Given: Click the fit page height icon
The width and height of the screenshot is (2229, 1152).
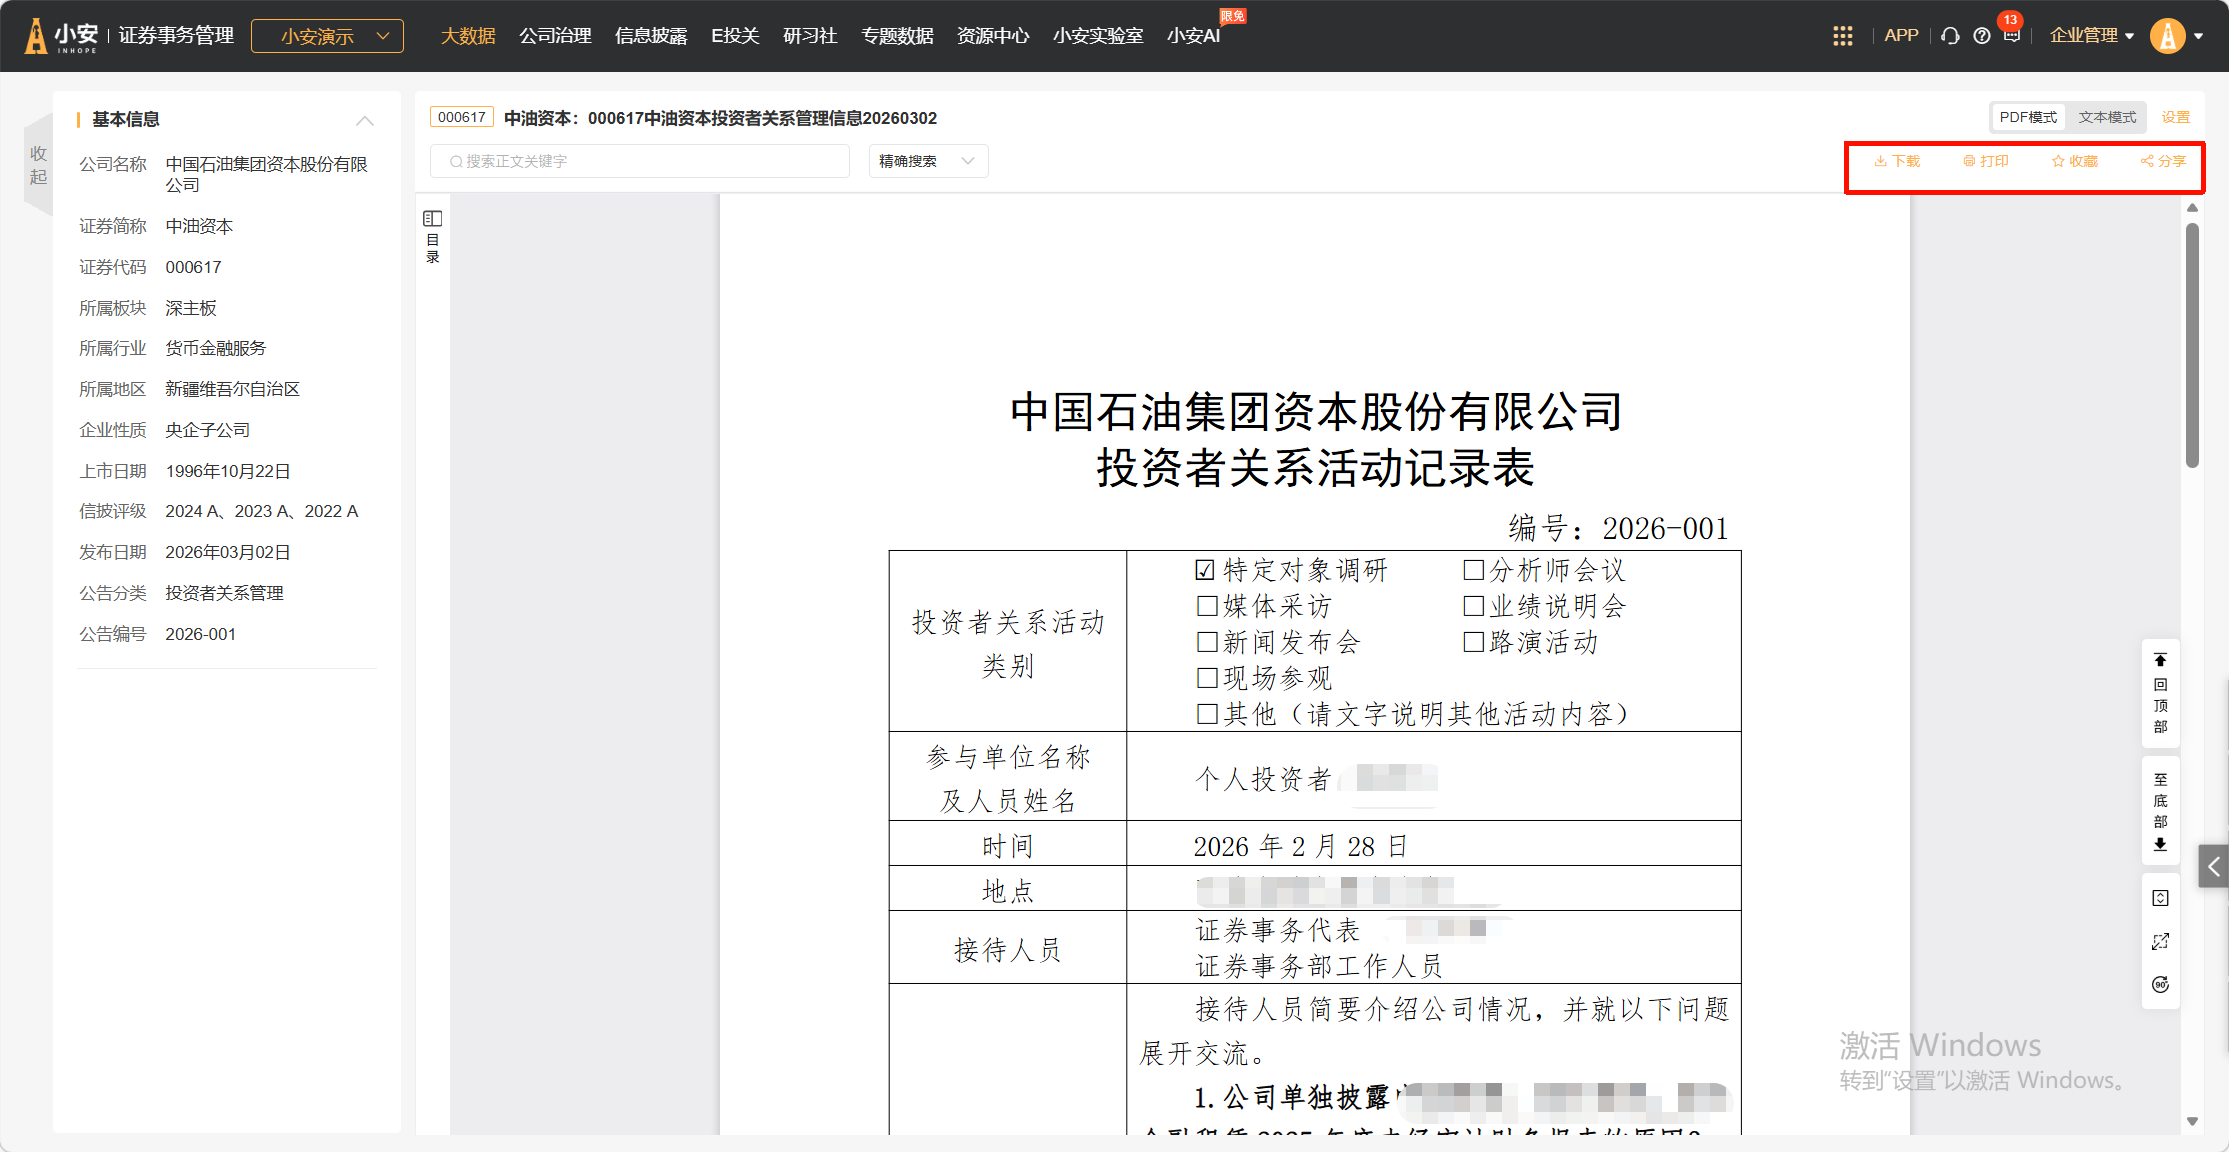Looking at the screenshot, I should (x=2160, y=898).
